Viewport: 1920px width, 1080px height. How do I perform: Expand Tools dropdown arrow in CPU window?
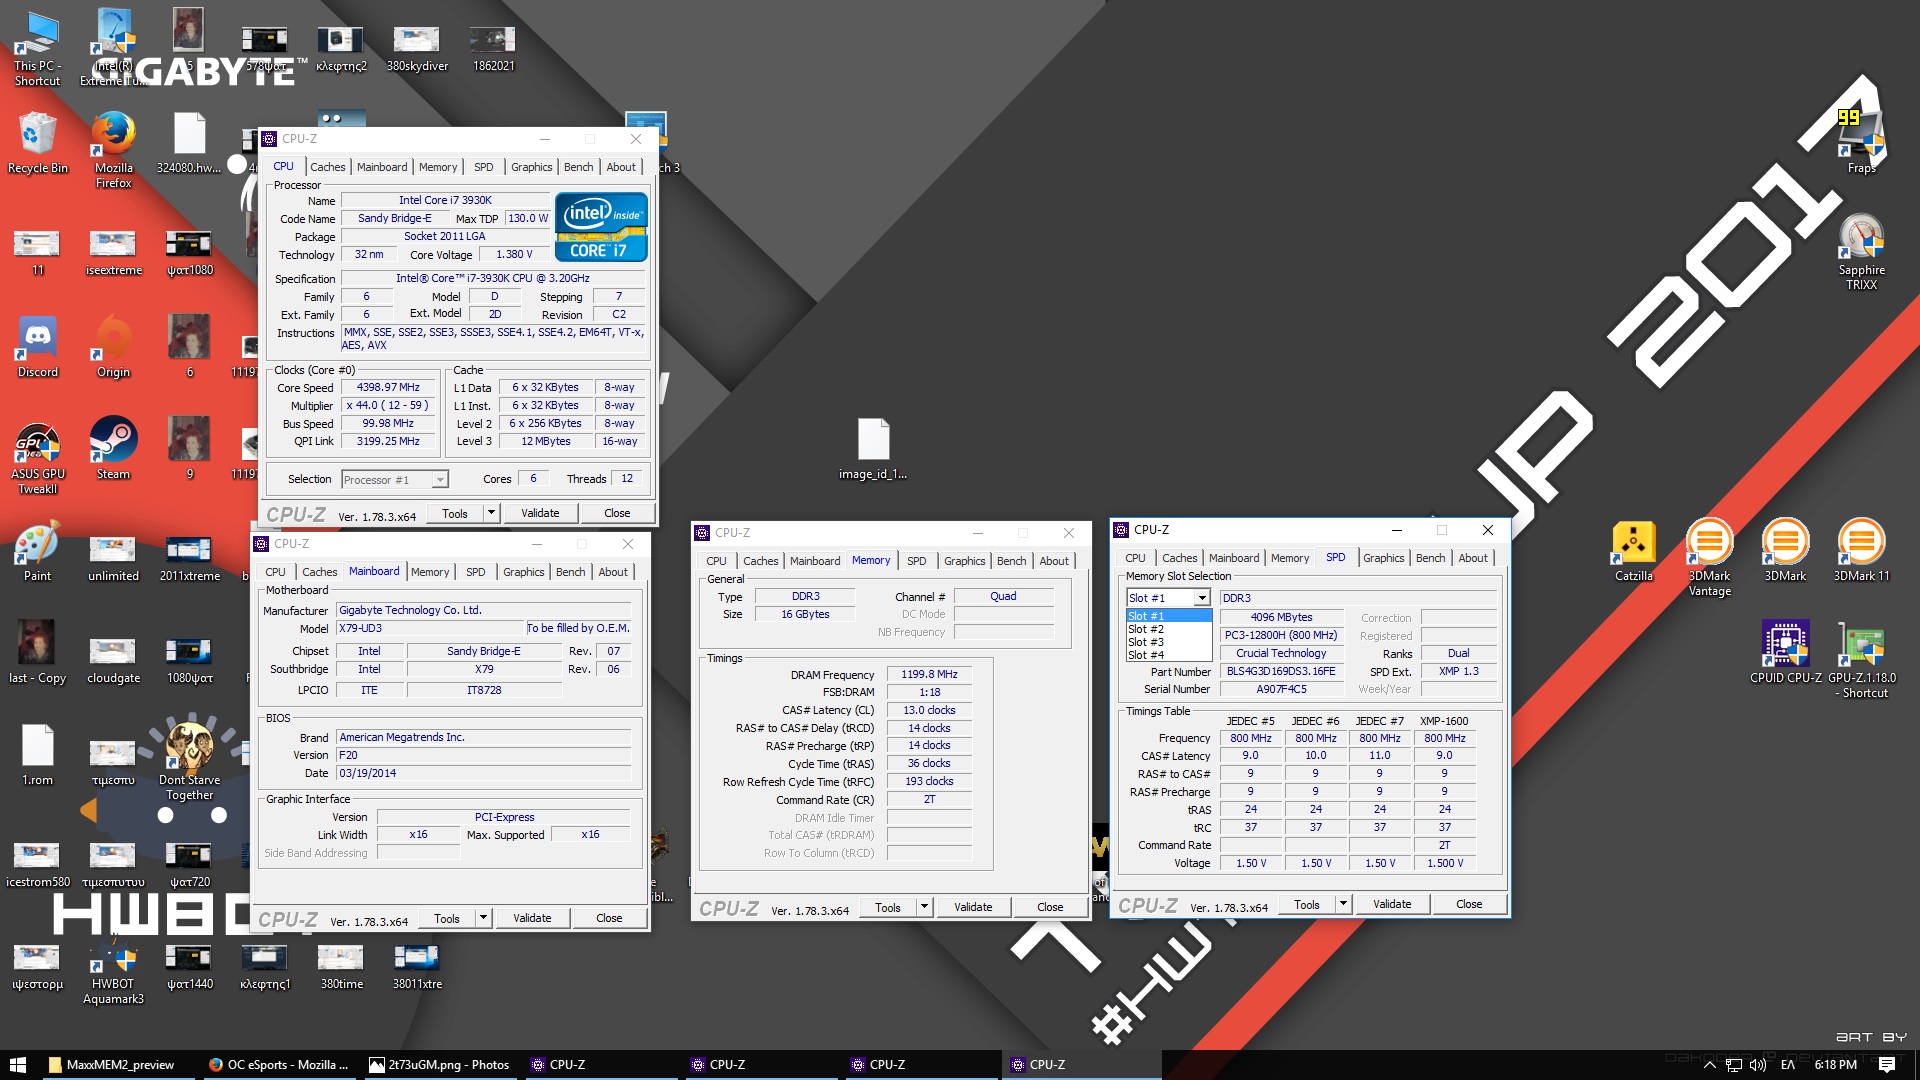pyautogui.click(x=491, y=513)
